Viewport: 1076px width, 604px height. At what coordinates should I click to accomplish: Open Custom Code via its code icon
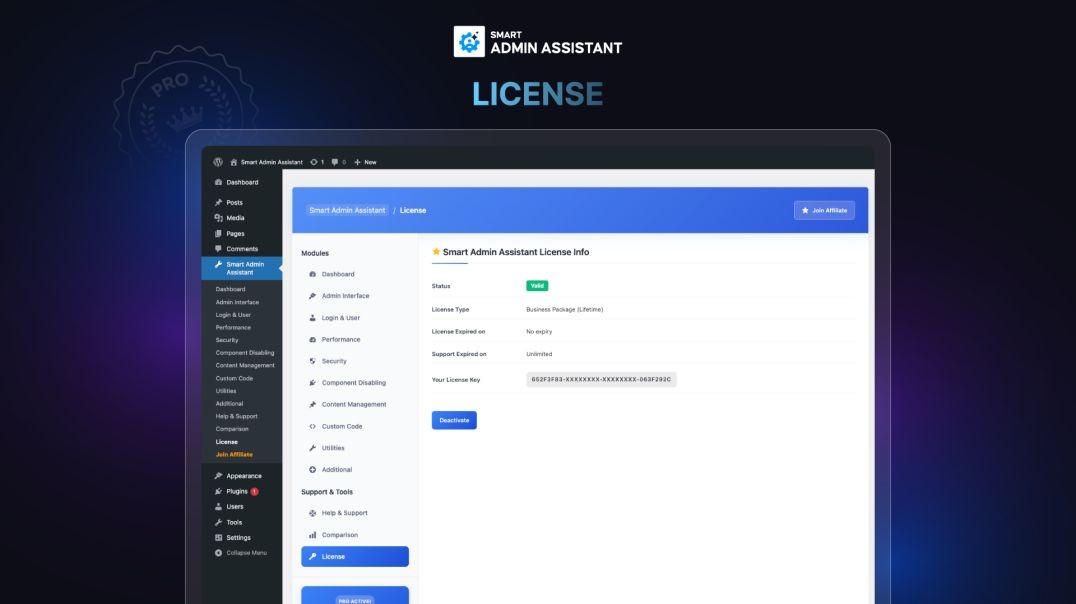pos(313,426)
